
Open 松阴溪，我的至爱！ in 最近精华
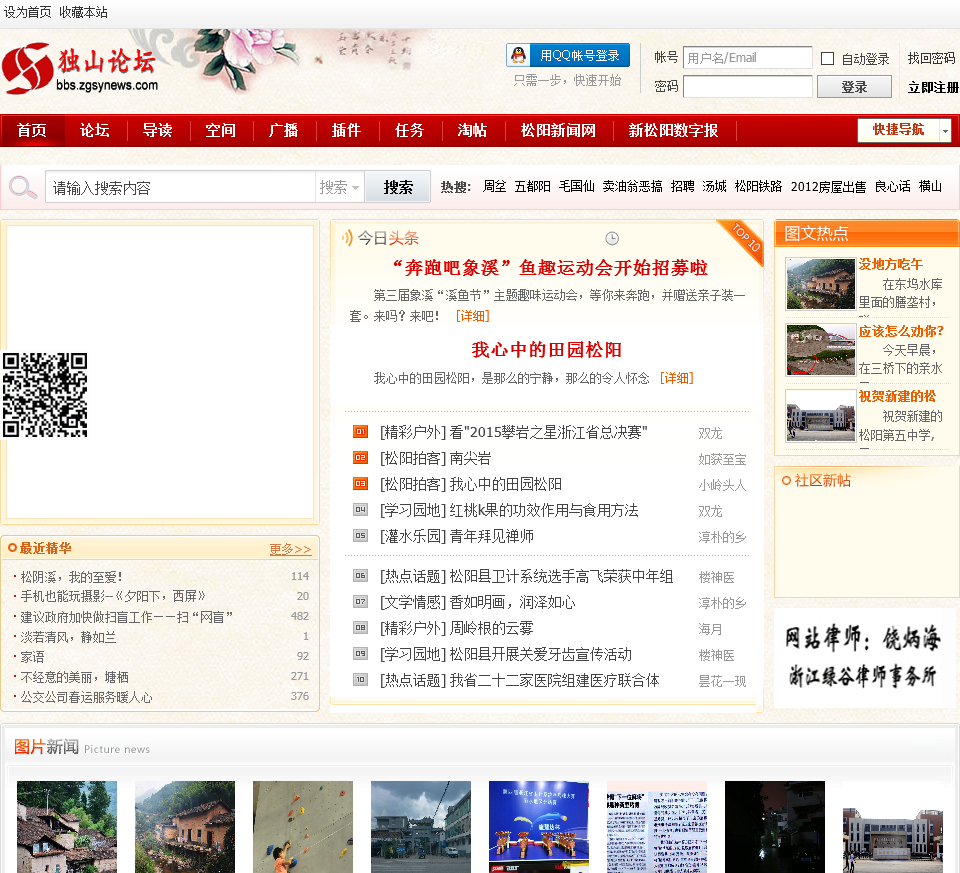click(71, 577)
